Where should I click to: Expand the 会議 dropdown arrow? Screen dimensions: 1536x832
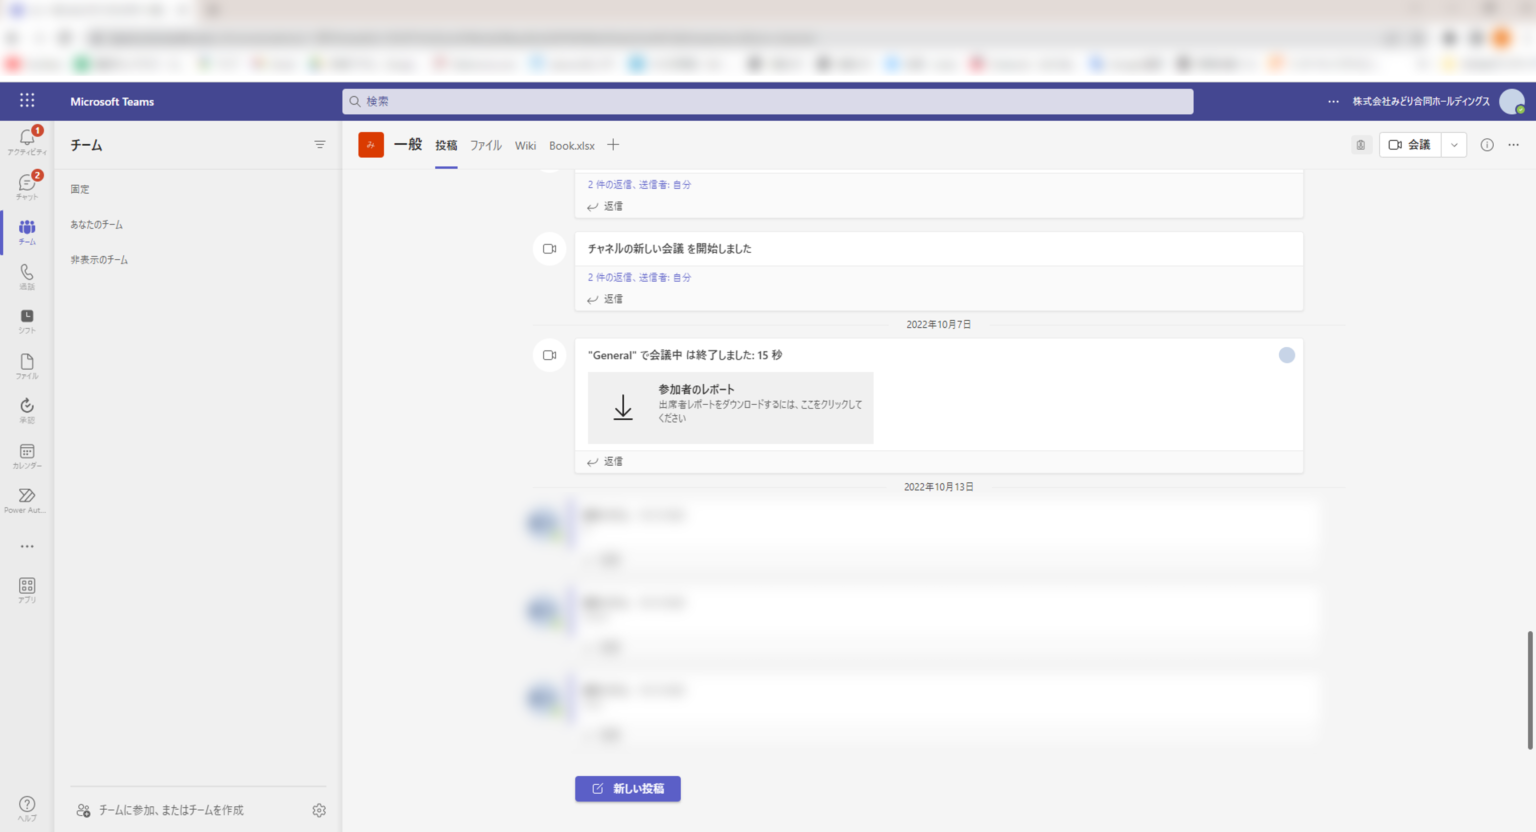(x=1454, y=145)
